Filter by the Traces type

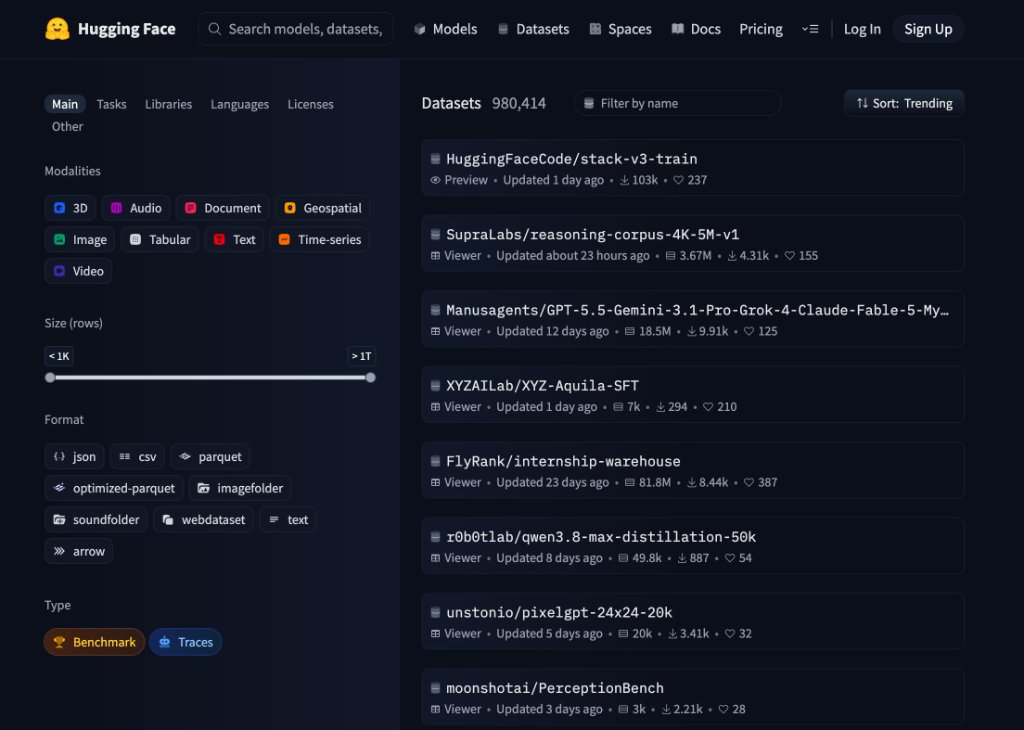[185, 642]
